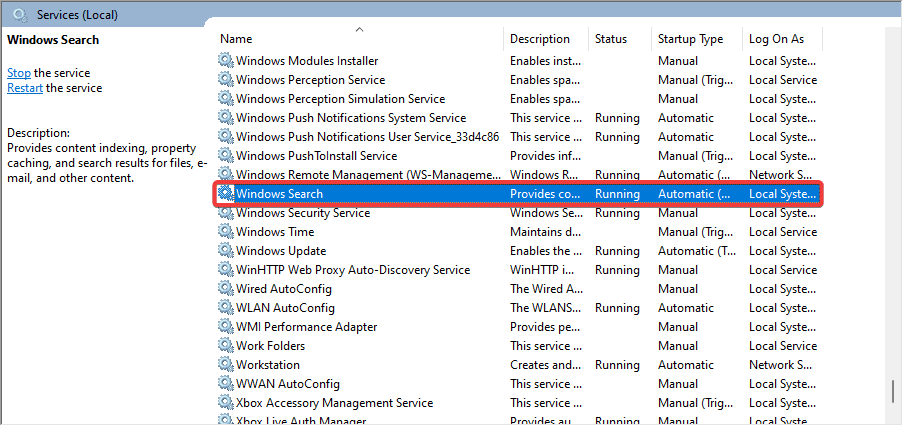Select the WLAN AutoConfig service name
Screen dimensions: 903x426
285,307
